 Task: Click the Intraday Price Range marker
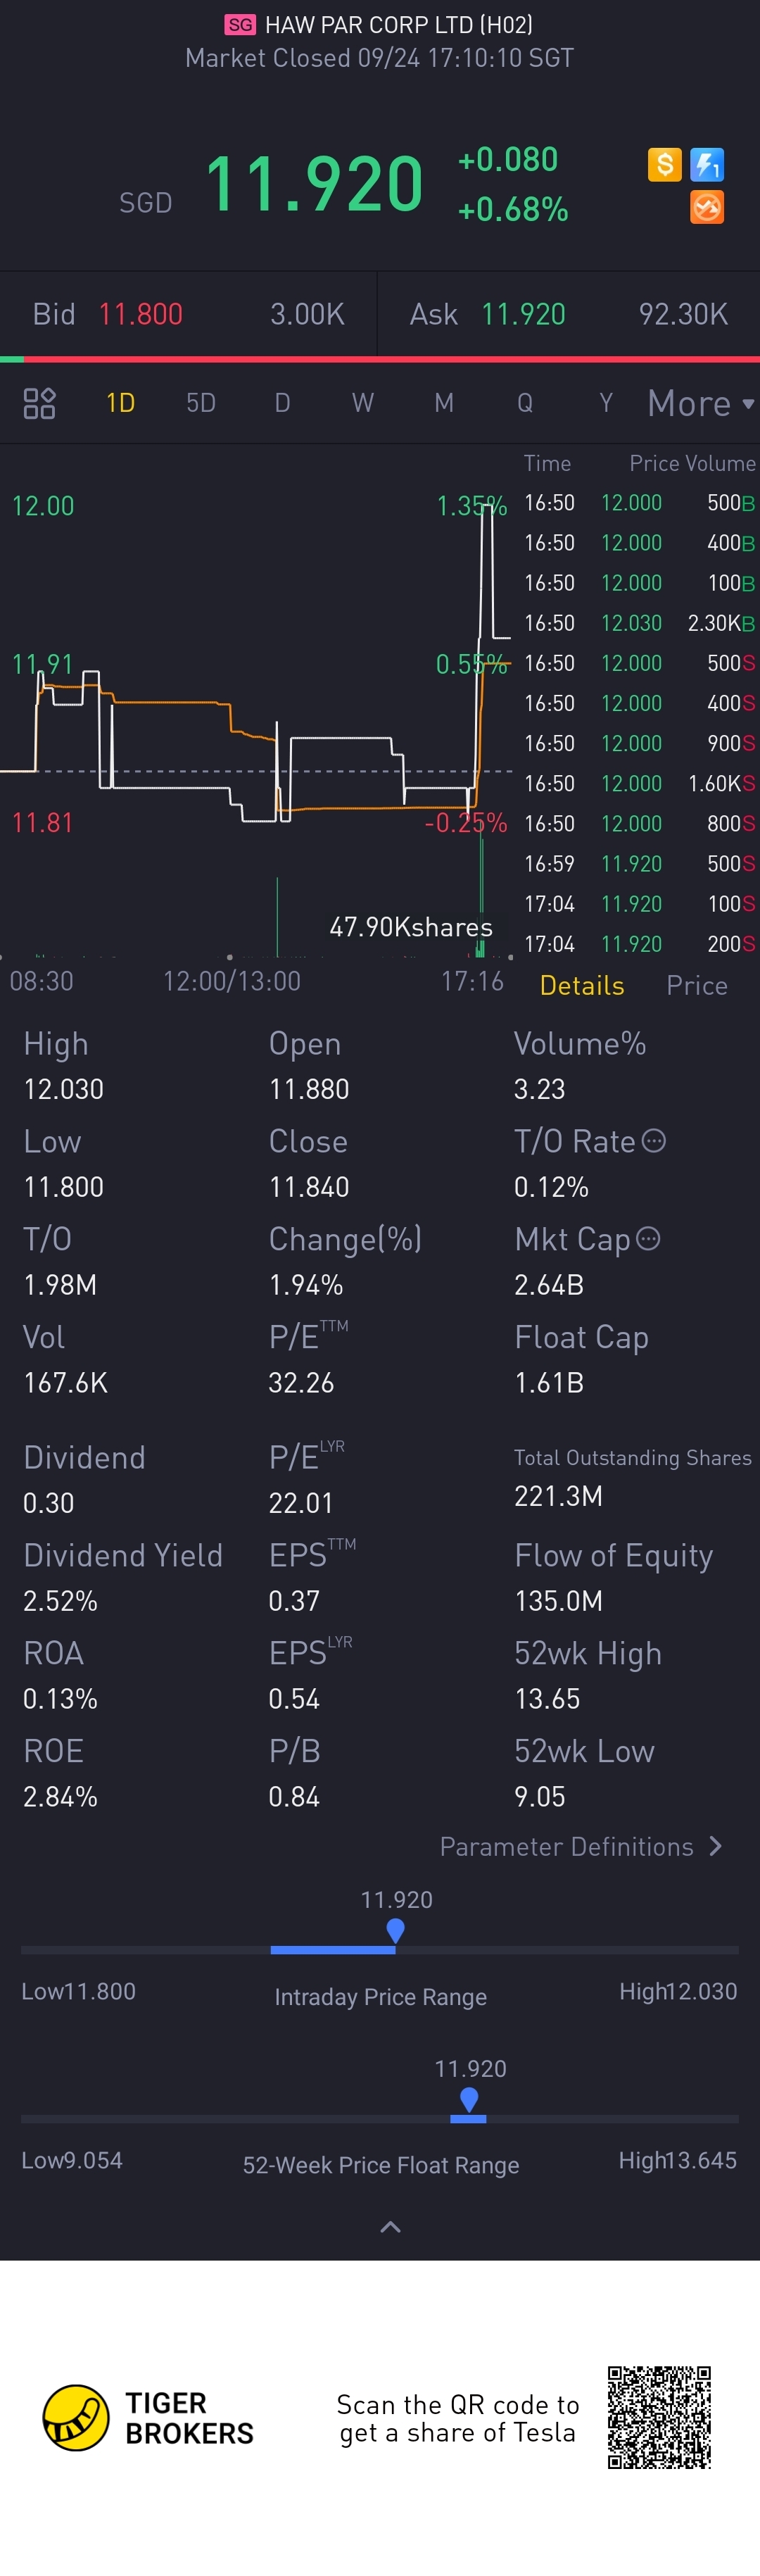[396, 1930]
